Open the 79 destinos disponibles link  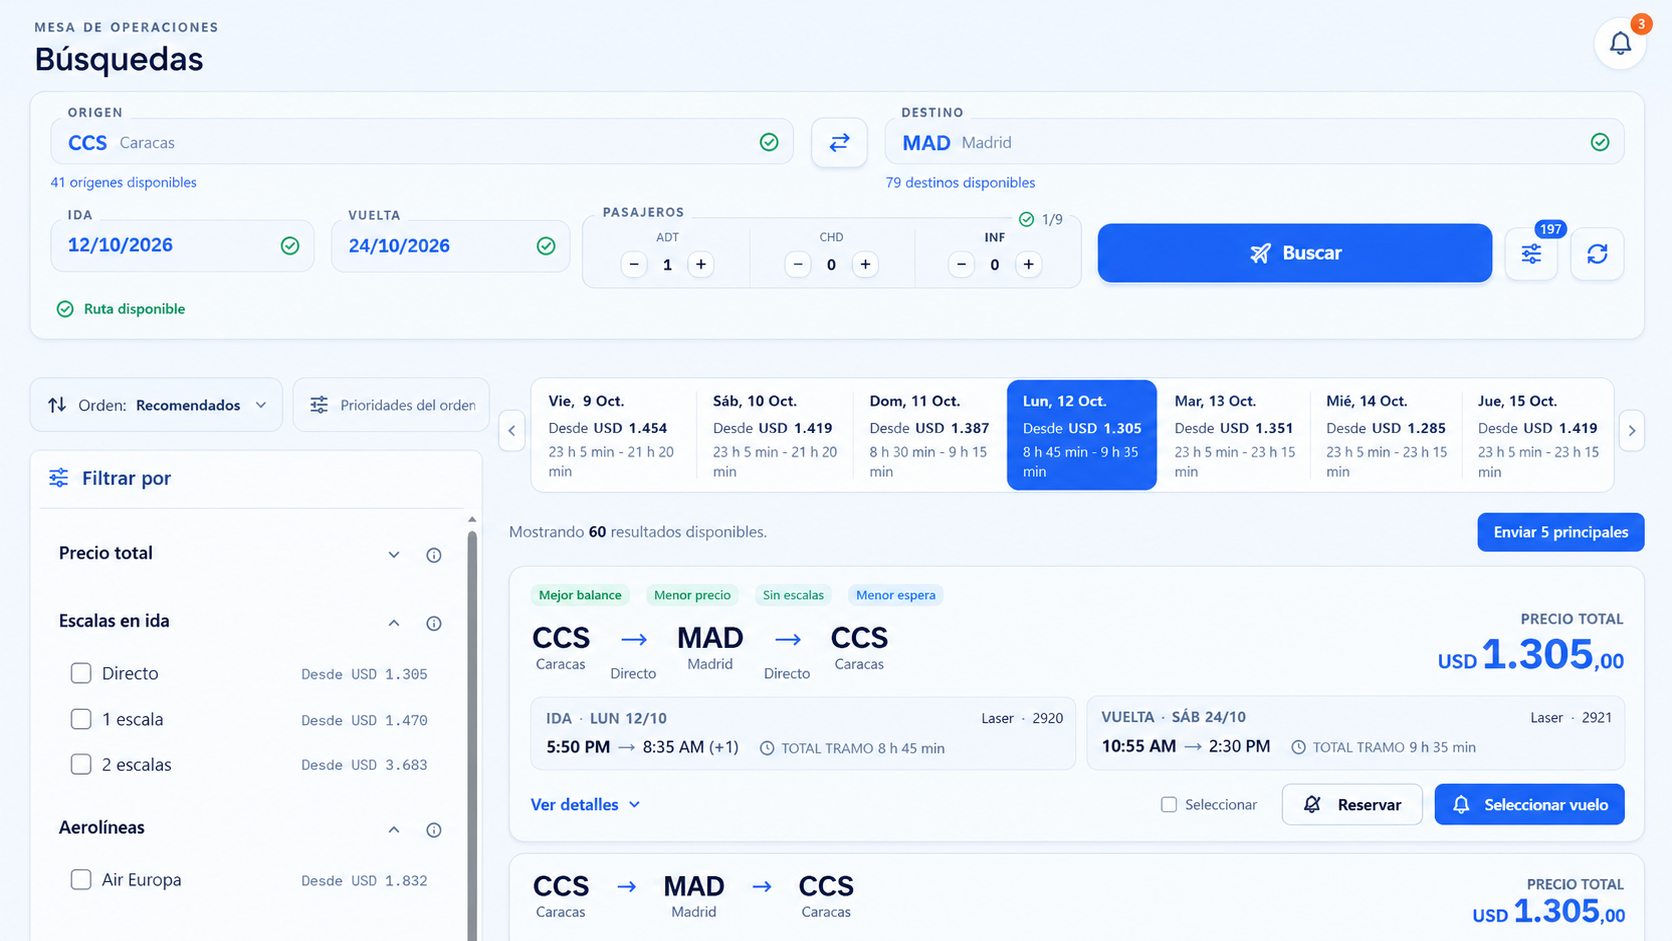click(x=960, y=182)
